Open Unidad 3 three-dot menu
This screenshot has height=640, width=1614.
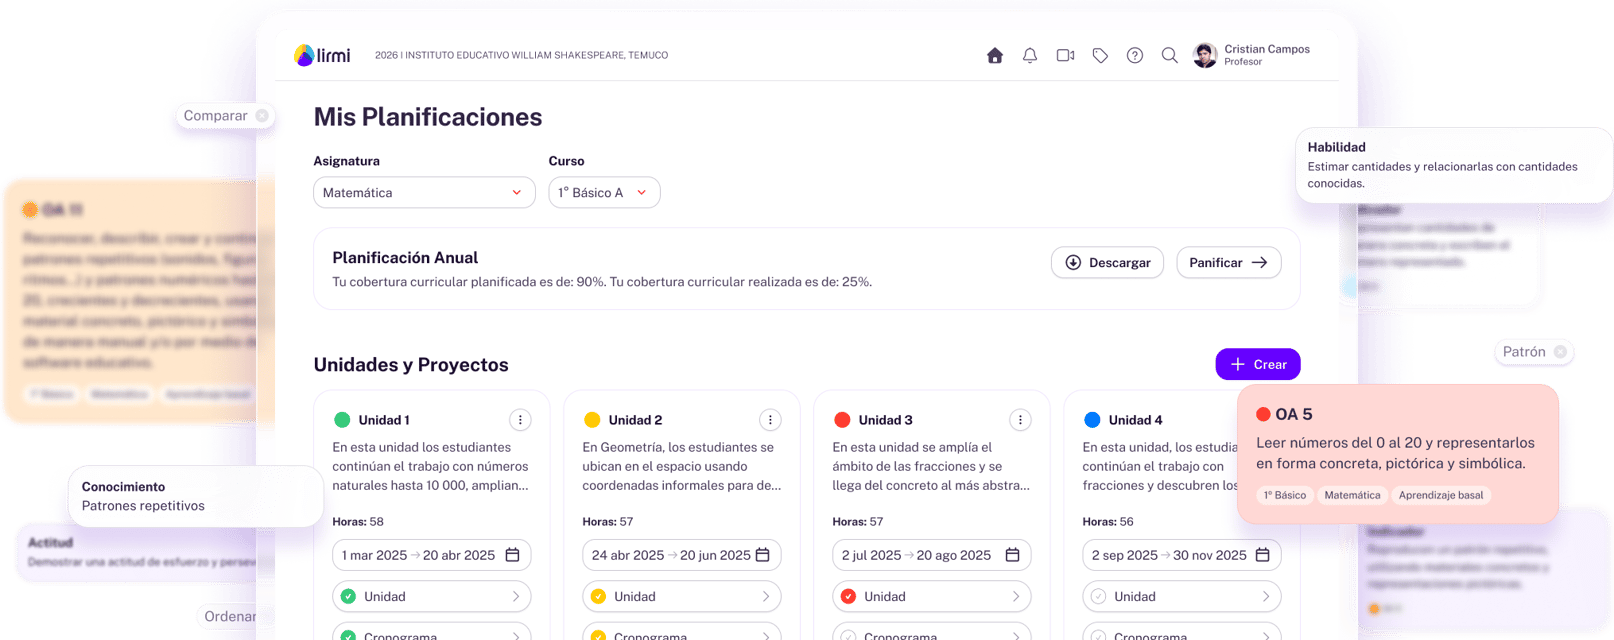pos(1020,420)
